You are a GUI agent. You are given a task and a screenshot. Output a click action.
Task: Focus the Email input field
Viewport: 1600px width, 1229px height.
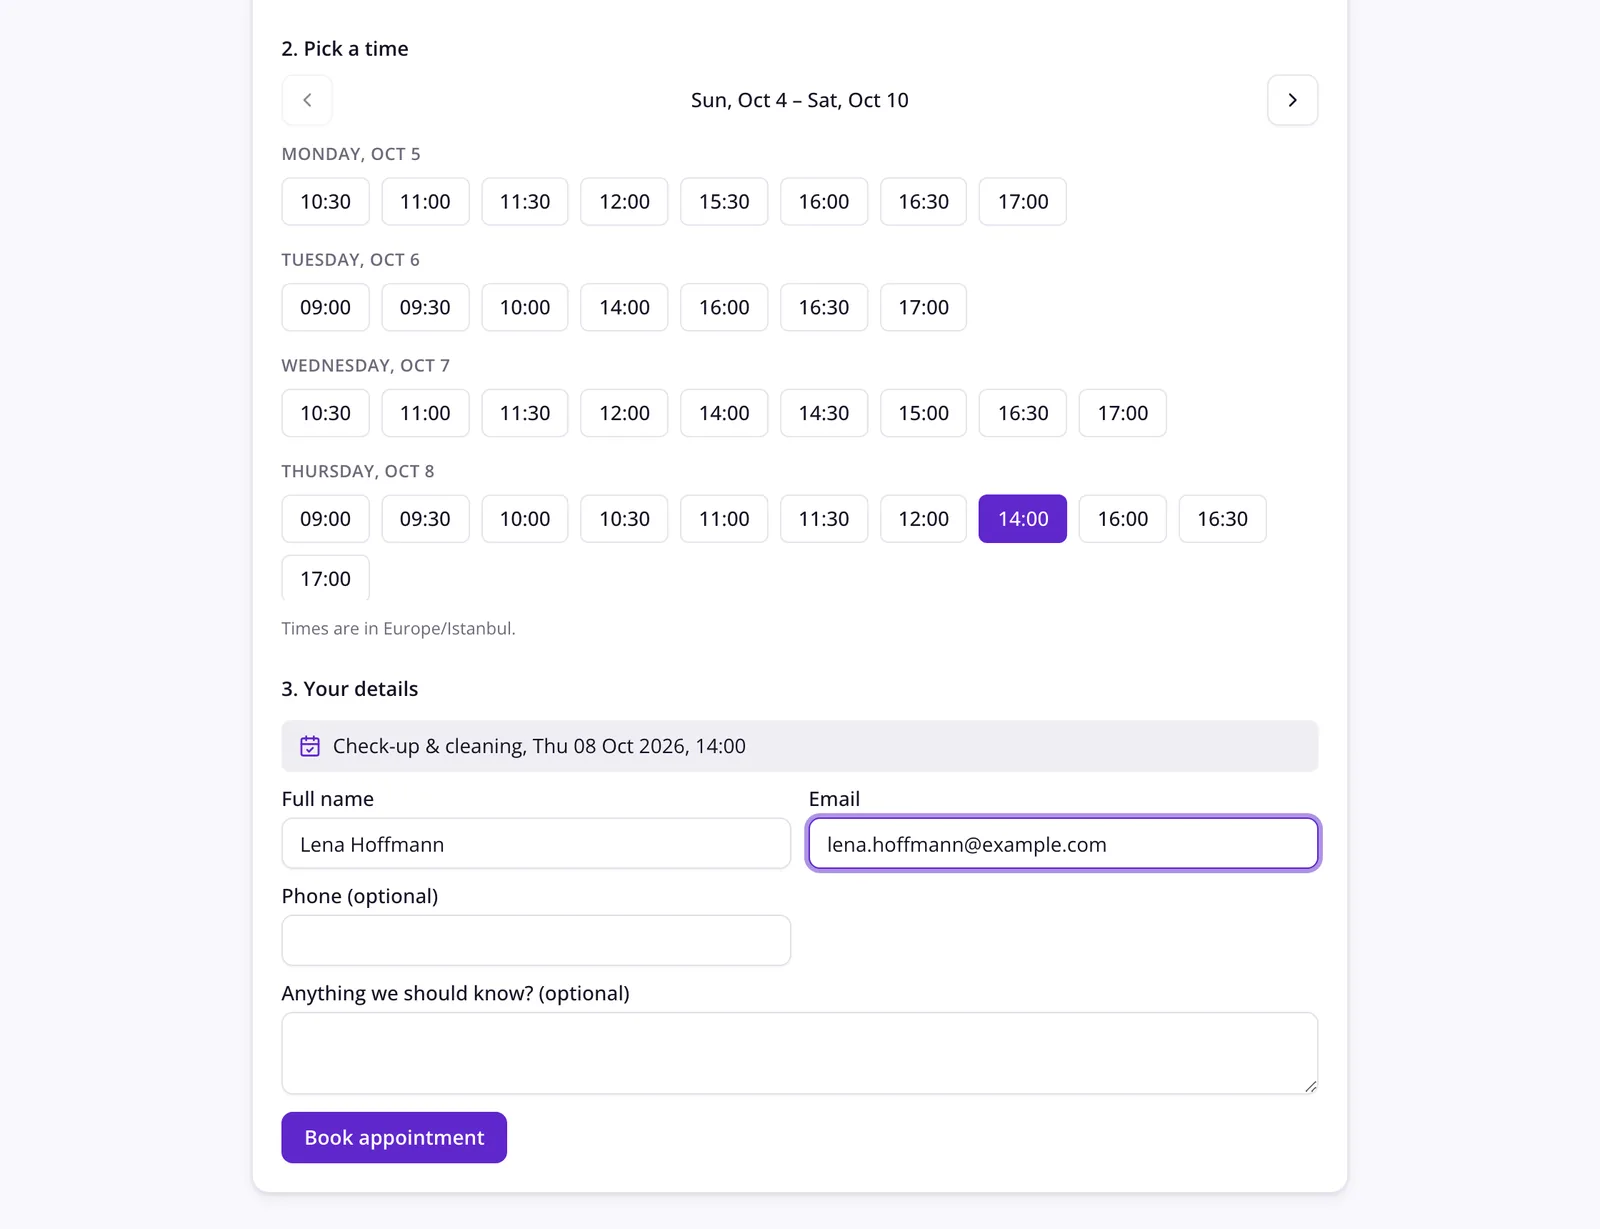point(1063,844)
